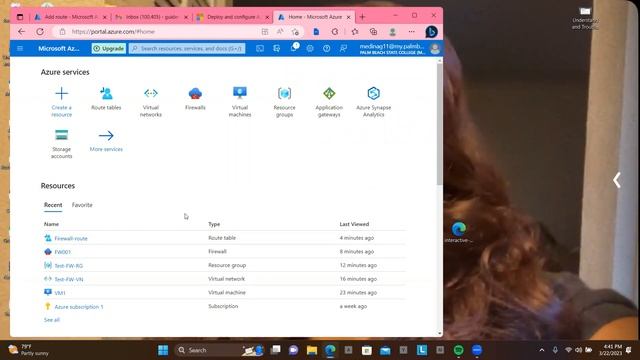Viewport: 640px width, 360px height.
Task: Open Spotify from taskbar
Action: tap(458, 350)
